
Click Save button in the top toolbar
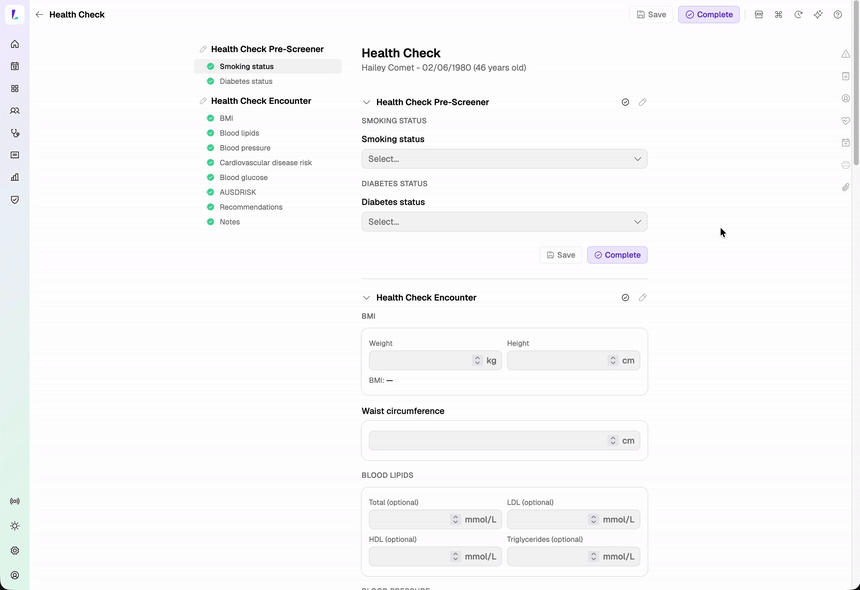coord(651,15)
